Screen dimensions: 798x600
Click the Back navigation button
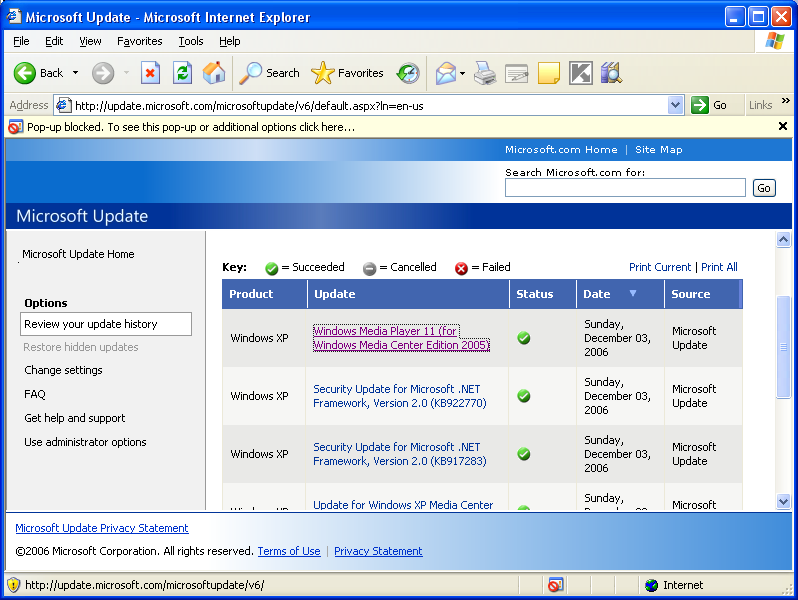point(38,73)
